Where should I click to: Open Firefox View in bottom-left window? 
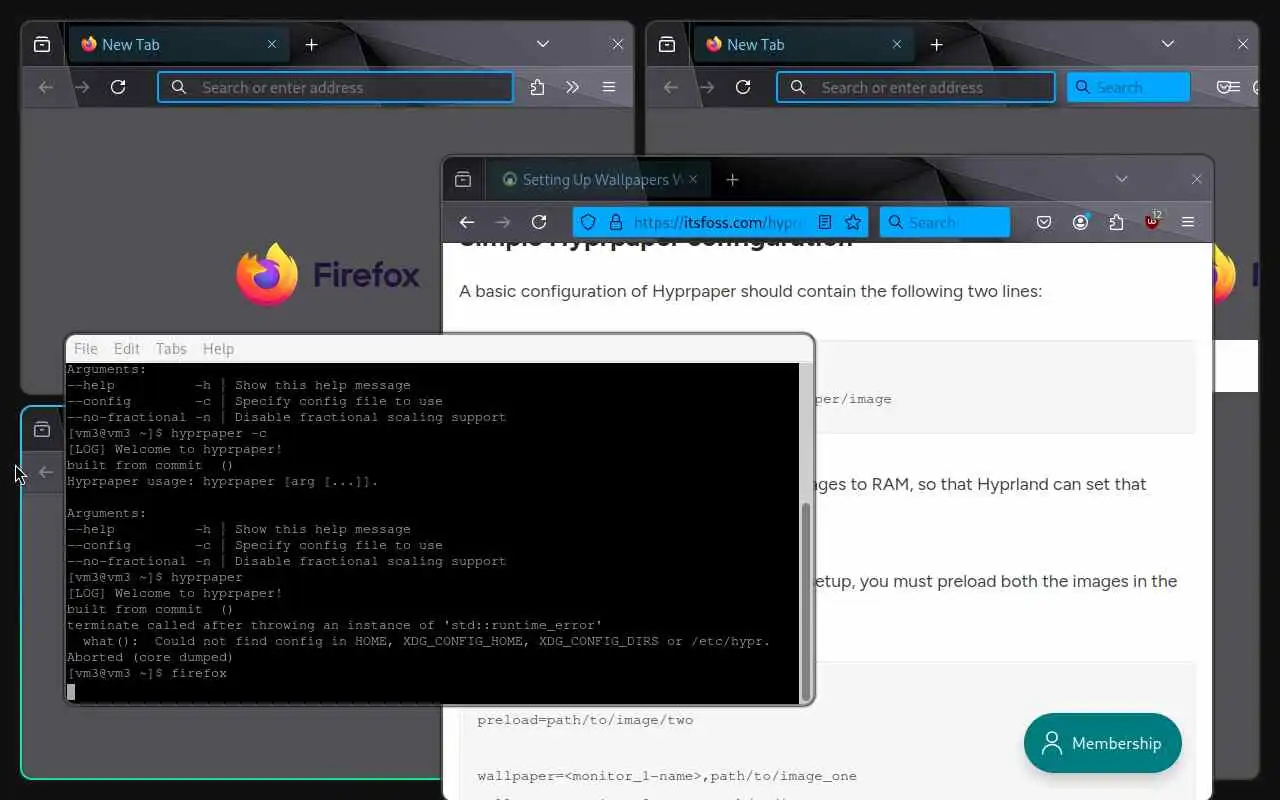click(x=42, y=429)
